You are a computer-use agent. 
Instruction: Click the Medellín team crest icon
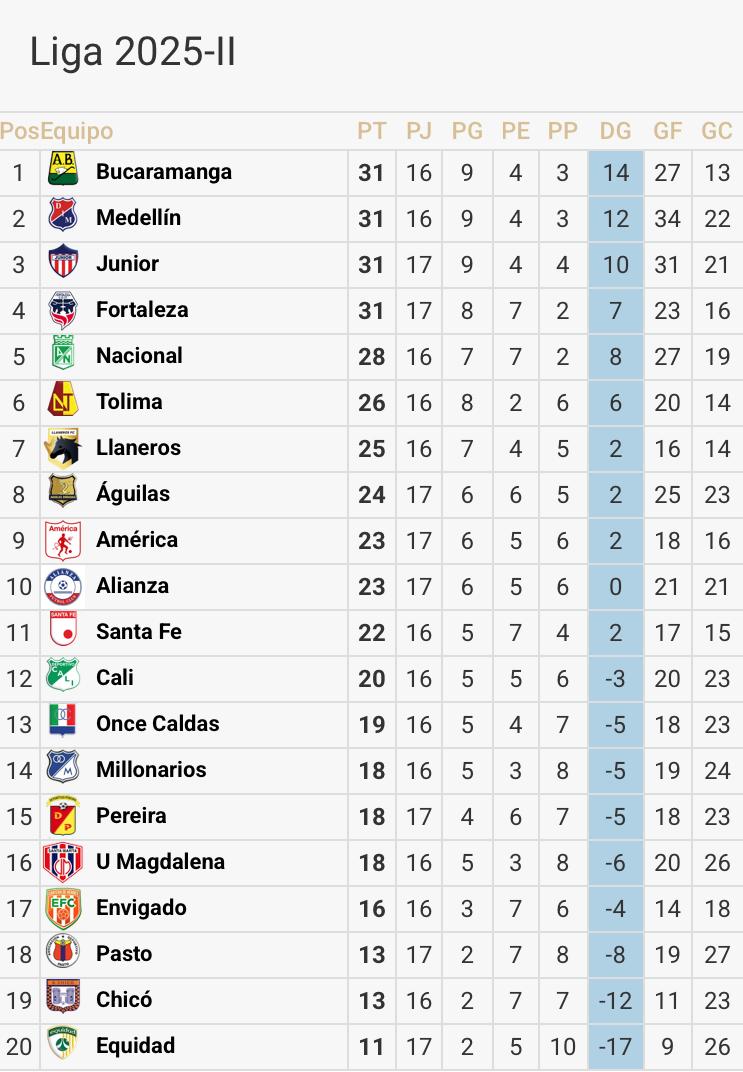63,214
